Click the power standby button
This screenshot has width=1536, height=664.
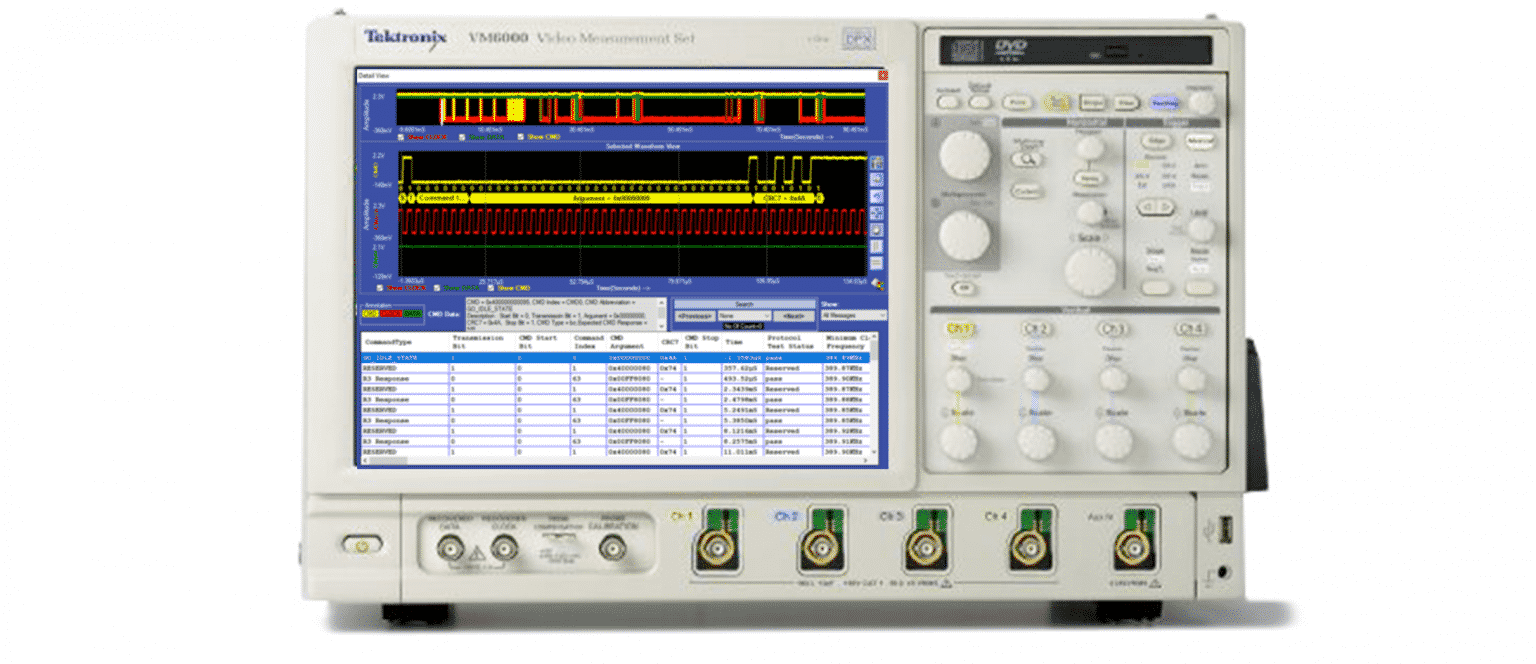point(362,546)
